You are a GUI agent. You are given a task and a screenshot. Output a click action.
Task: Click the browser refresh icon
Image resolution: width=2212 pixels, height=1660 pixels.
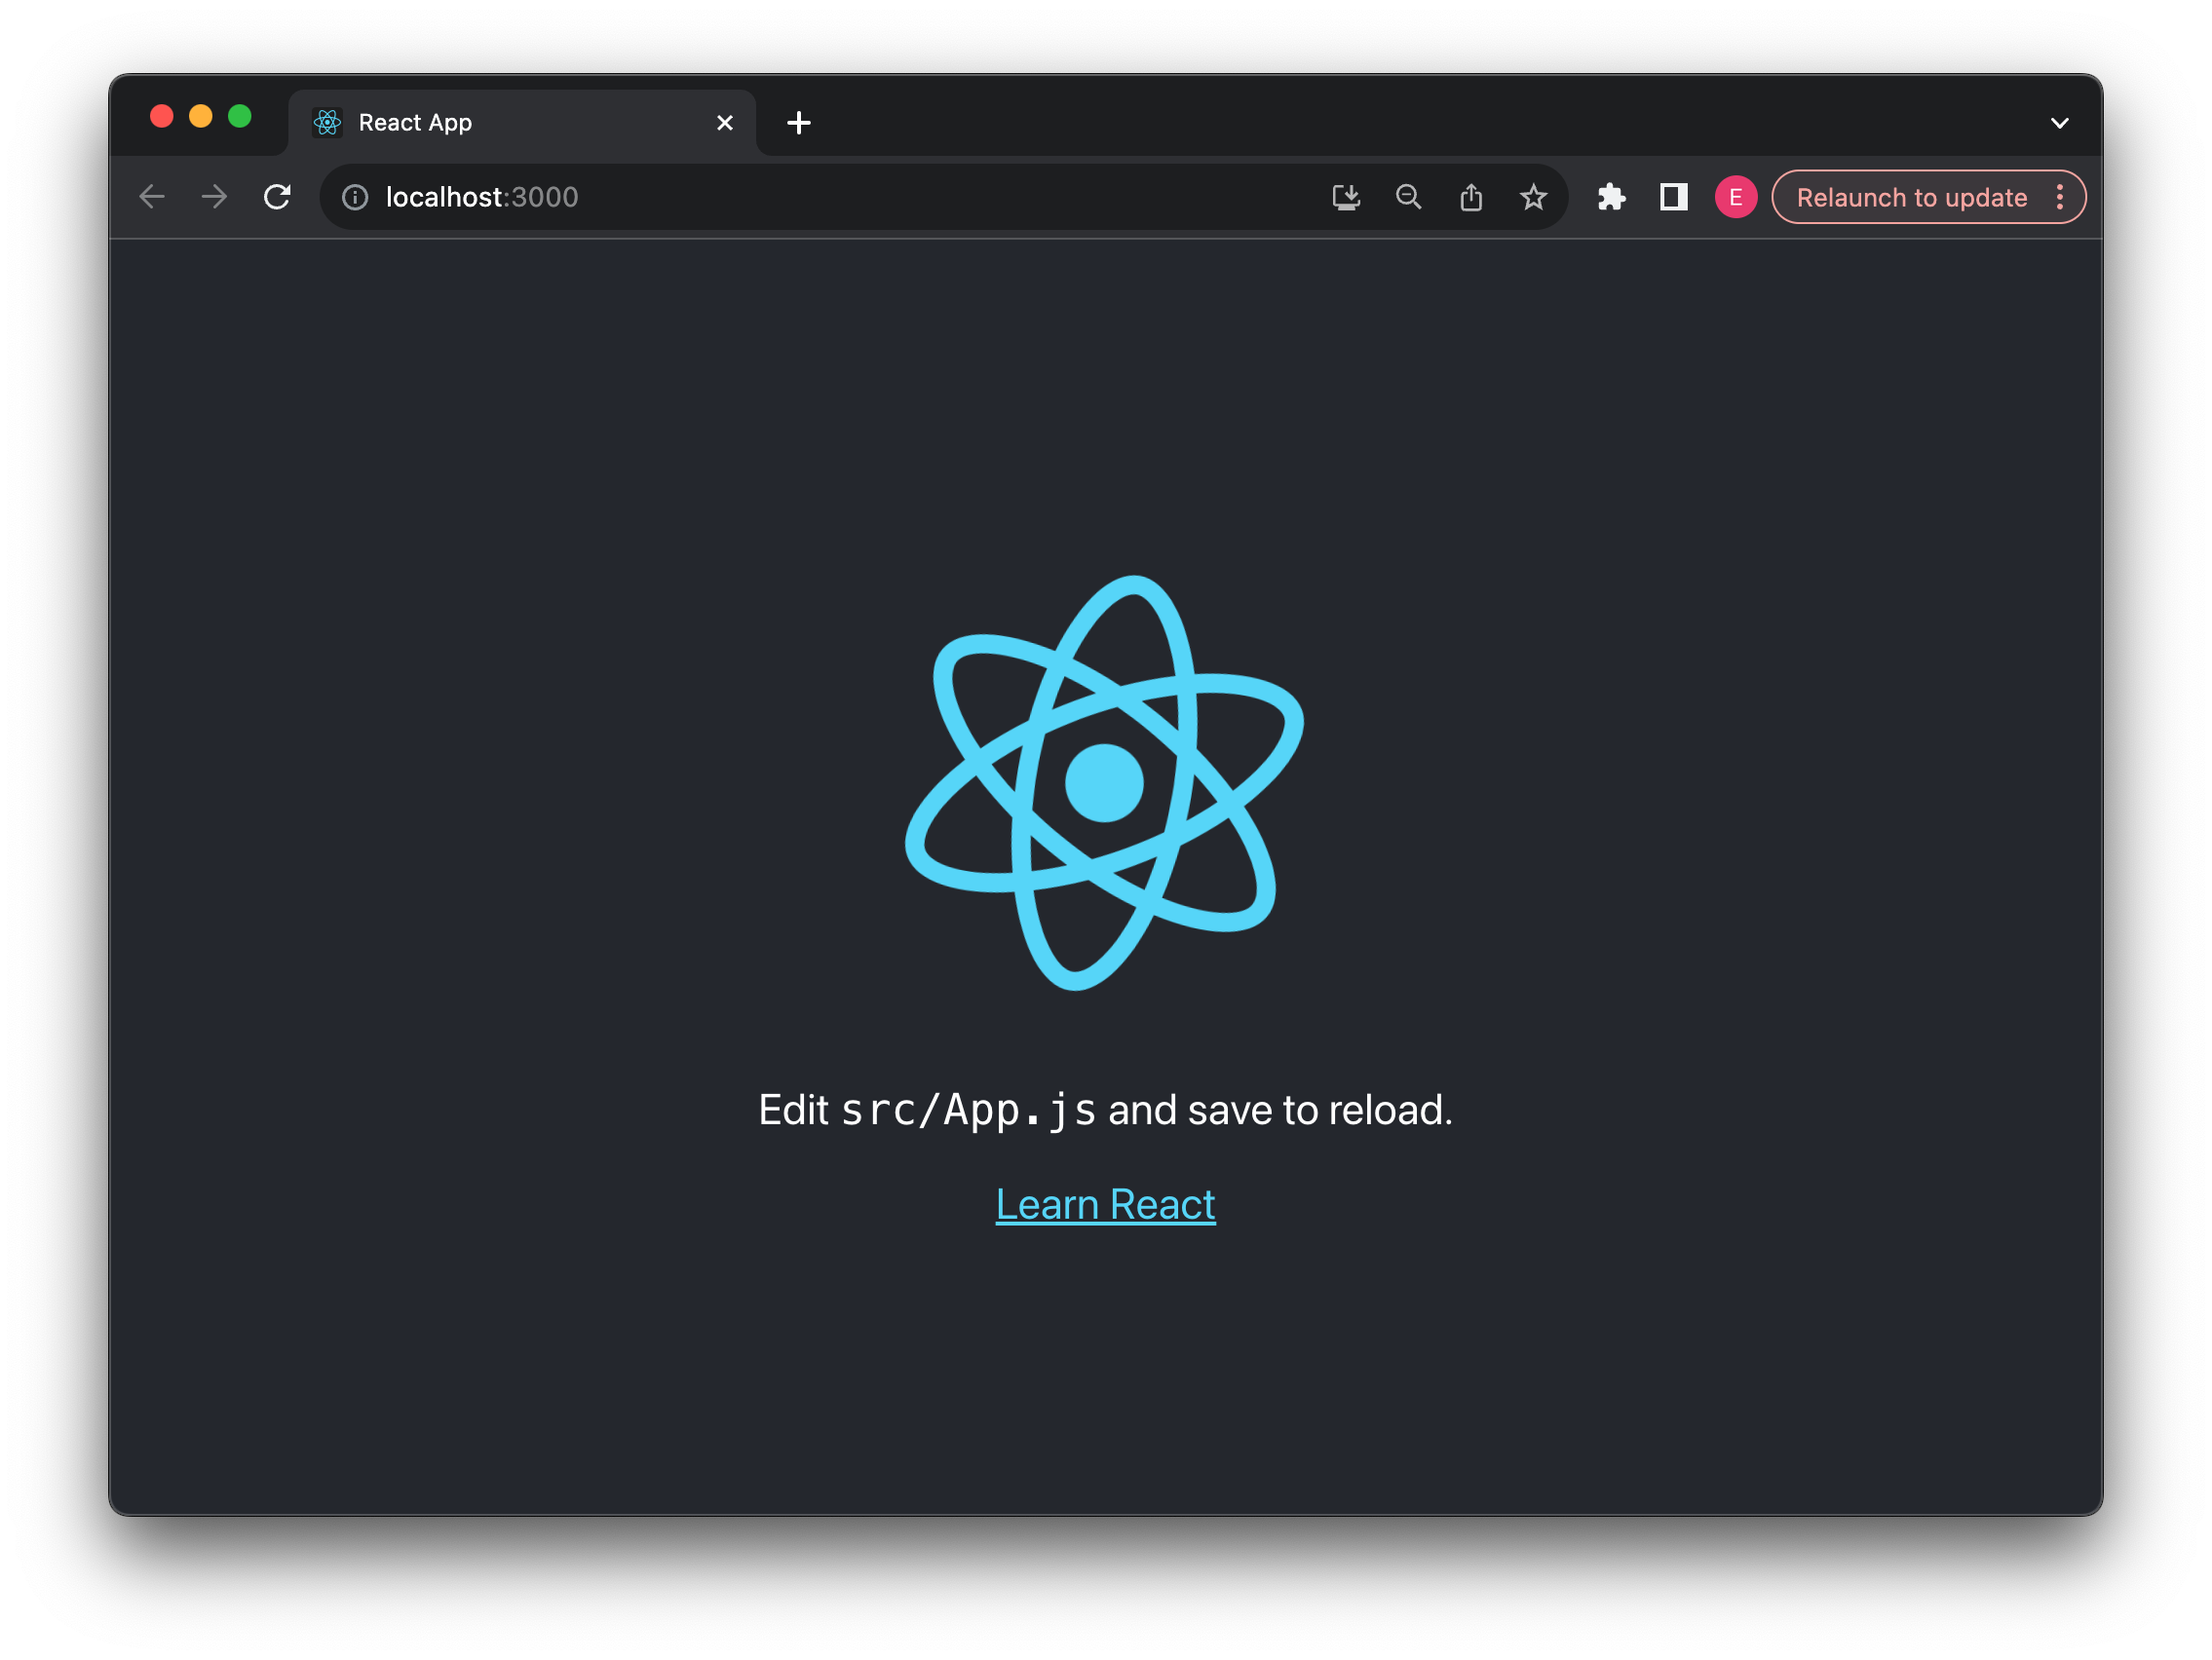click(x=279, y=197)
